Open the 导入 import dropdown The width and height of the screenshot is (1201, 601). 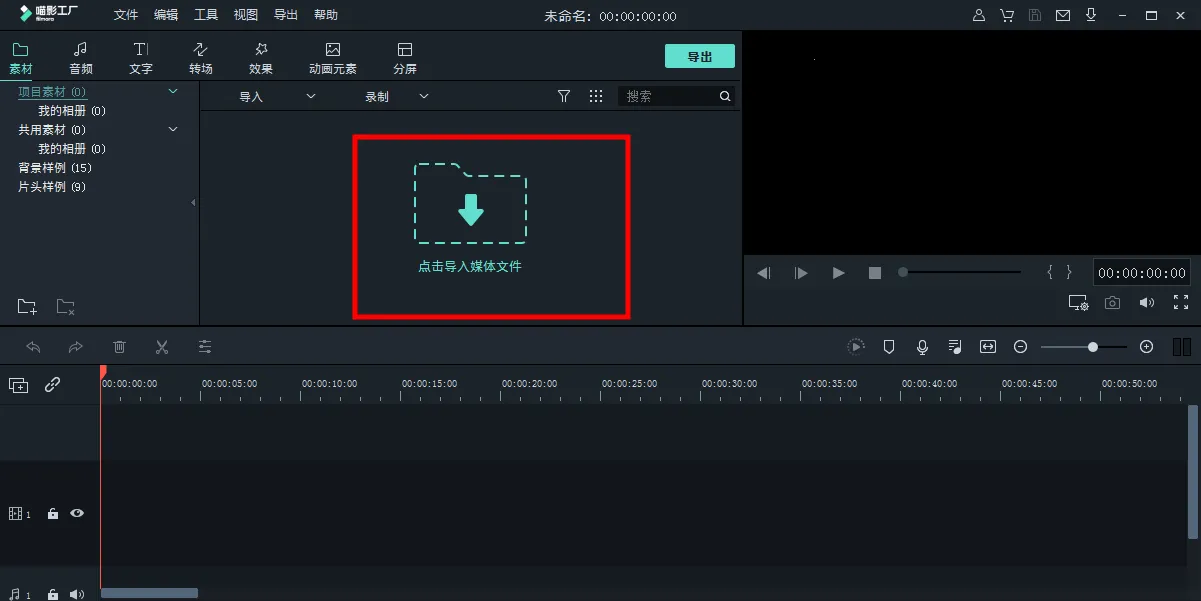[276, 96]
